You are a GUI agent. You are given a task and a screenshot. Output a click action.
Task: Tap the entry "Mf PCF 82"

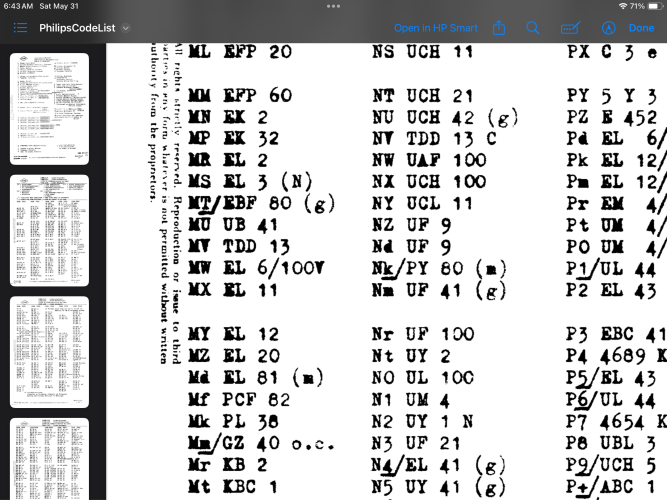coord(239,399)
